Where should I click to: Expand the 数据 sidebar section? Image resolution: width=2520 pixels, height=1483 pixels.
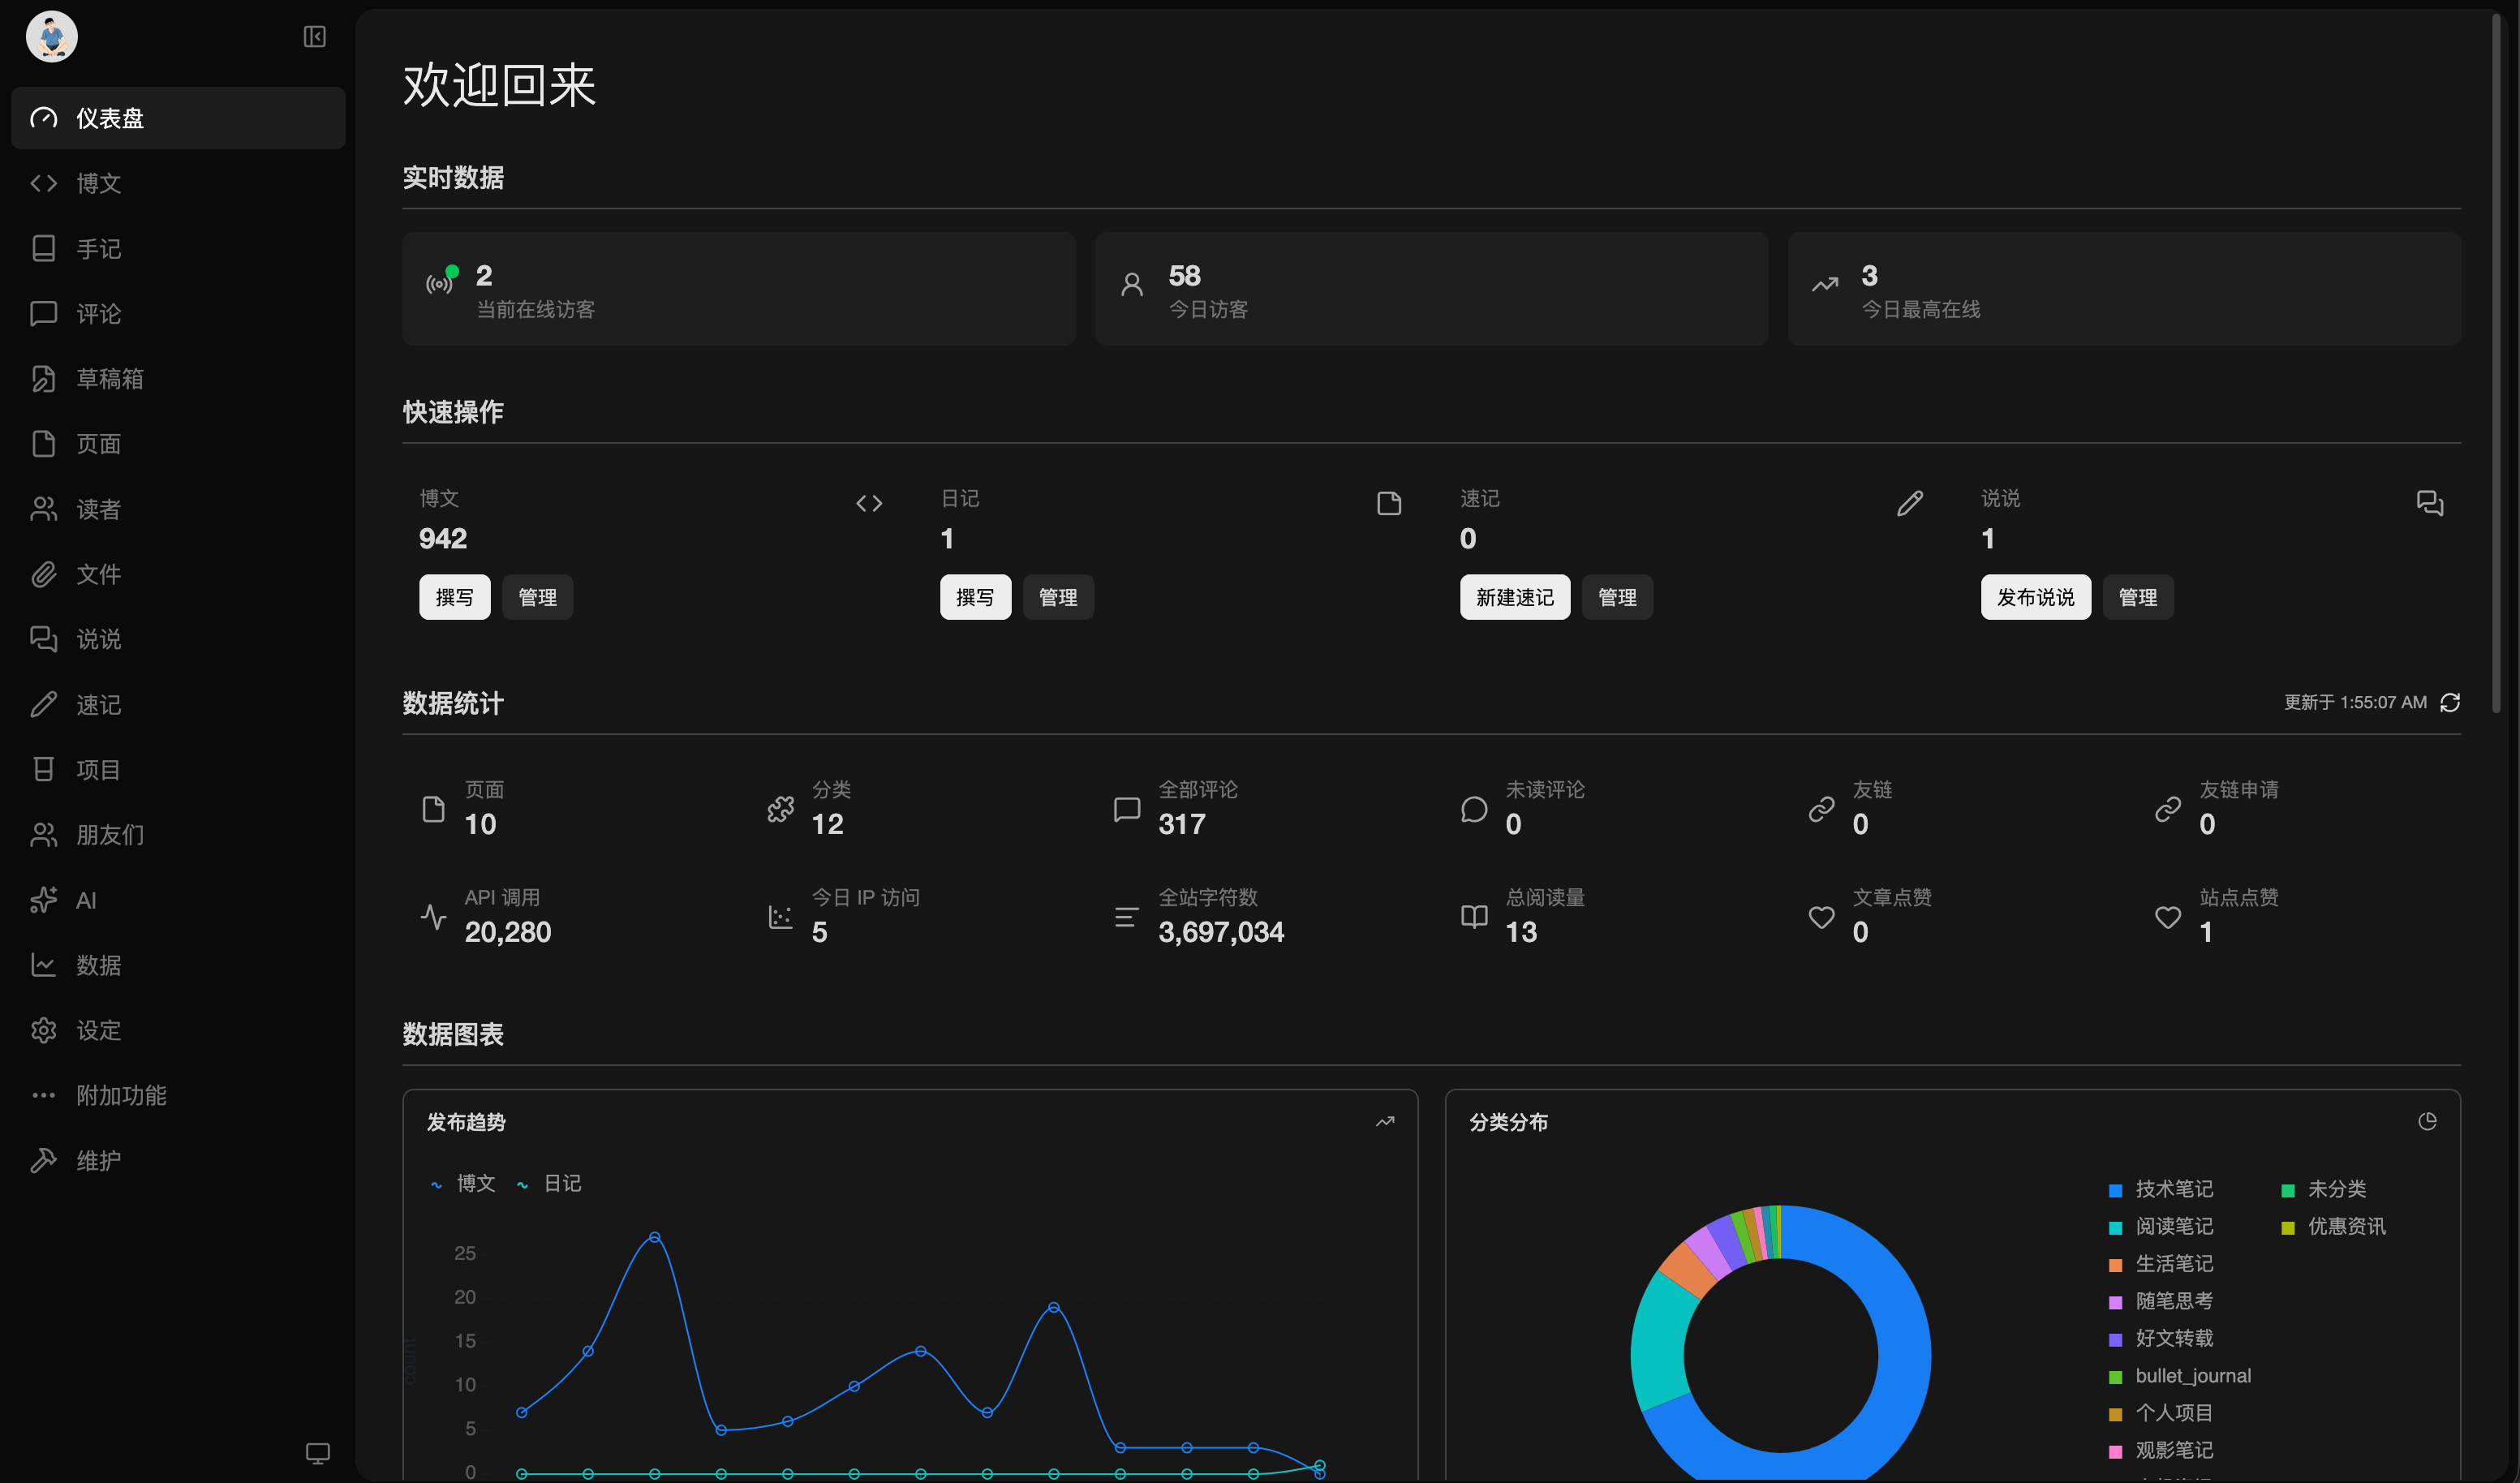click(x=98, y=965)
